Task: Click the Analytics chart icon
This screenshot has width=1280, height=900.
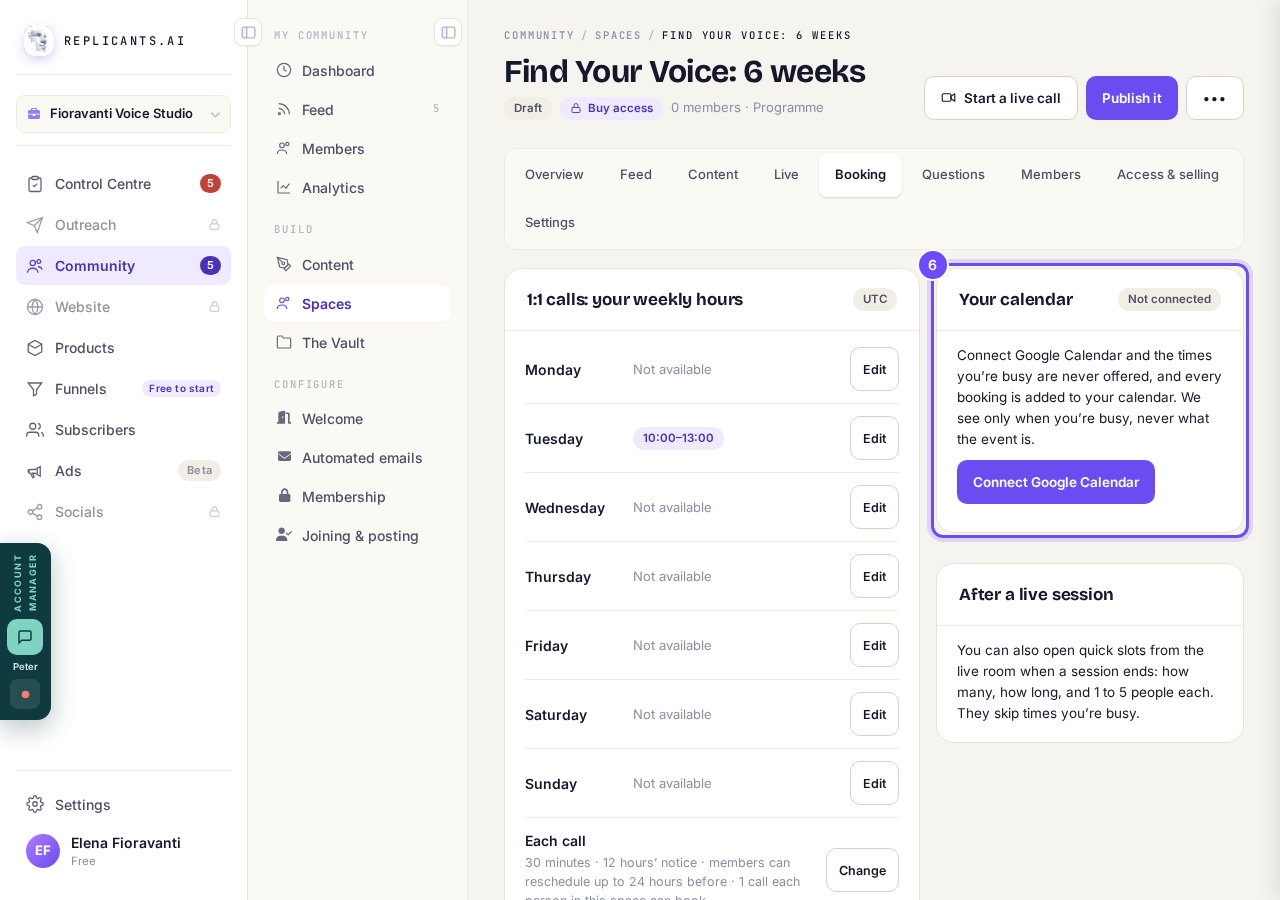Action: pyautogui.click(x=284, y=187)
